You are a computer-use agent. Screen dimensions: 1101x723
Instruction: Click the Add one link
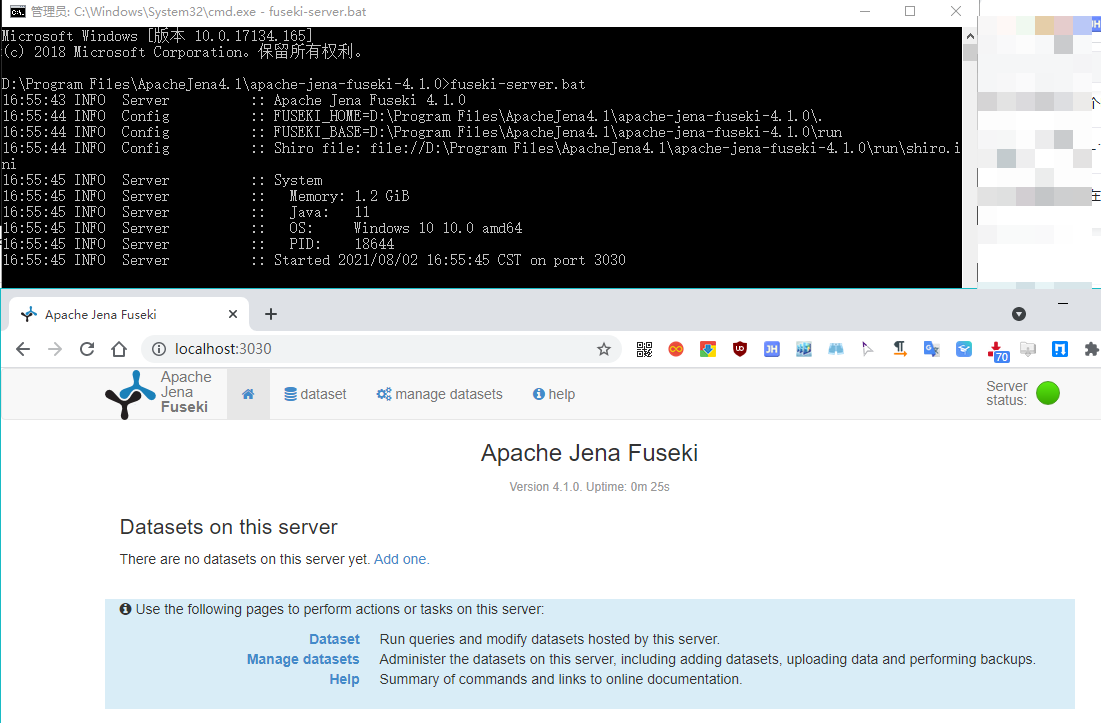pyautogui.click(x=400, y=559)
